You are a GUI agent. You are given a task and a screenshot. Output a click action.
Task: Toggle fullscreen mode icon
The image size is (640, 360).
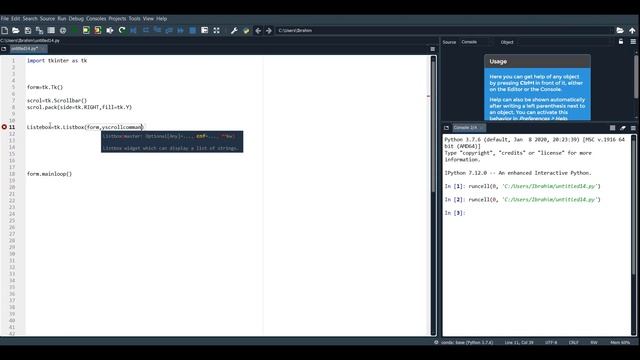click(216, 30)
